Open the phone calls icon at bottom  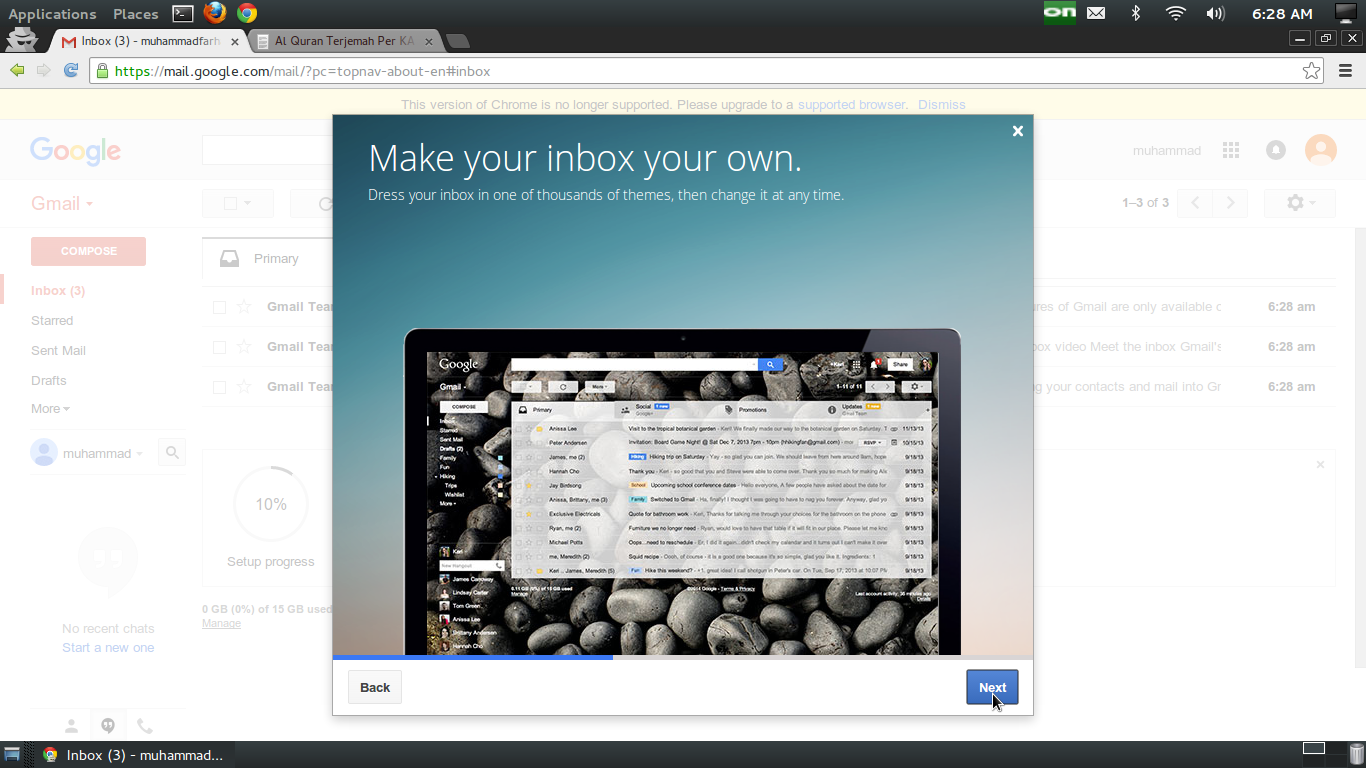[x=145, y=726]
